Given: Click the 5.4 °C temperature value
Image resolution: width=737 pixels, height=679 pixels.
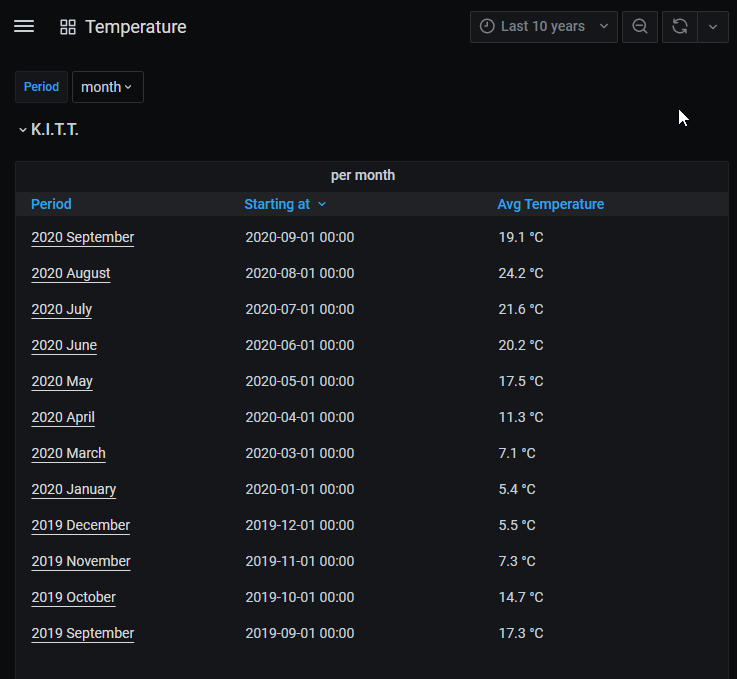Looking at the screenshot, I should [517, 489].
